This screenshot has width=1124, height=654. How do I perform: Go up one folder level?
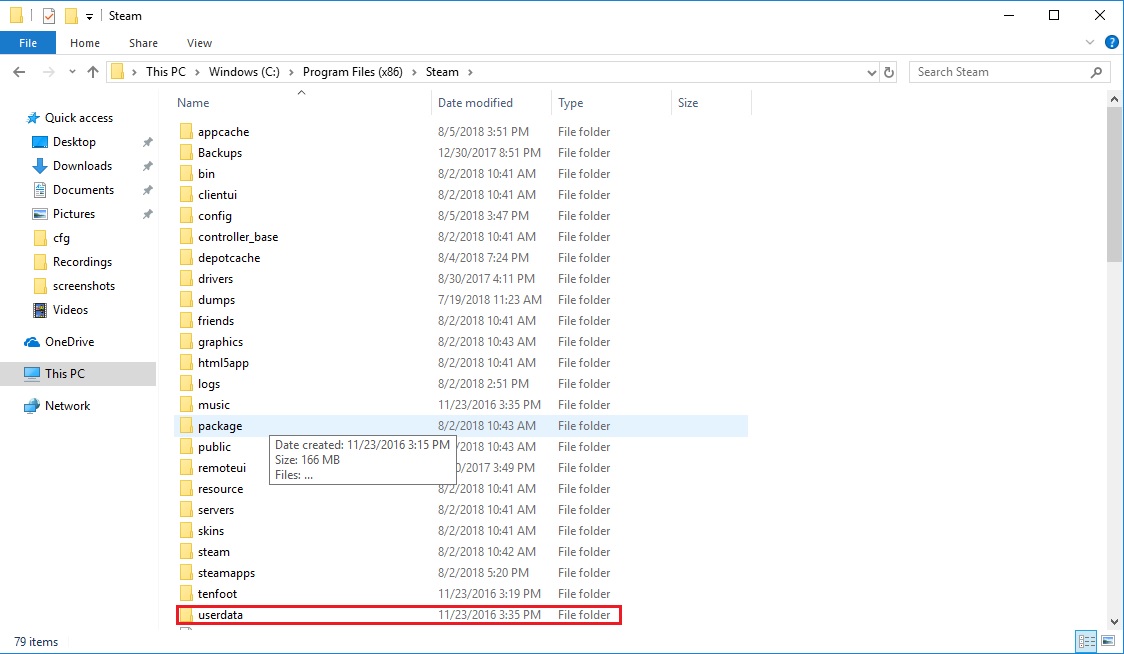click(x=92, y=72)
